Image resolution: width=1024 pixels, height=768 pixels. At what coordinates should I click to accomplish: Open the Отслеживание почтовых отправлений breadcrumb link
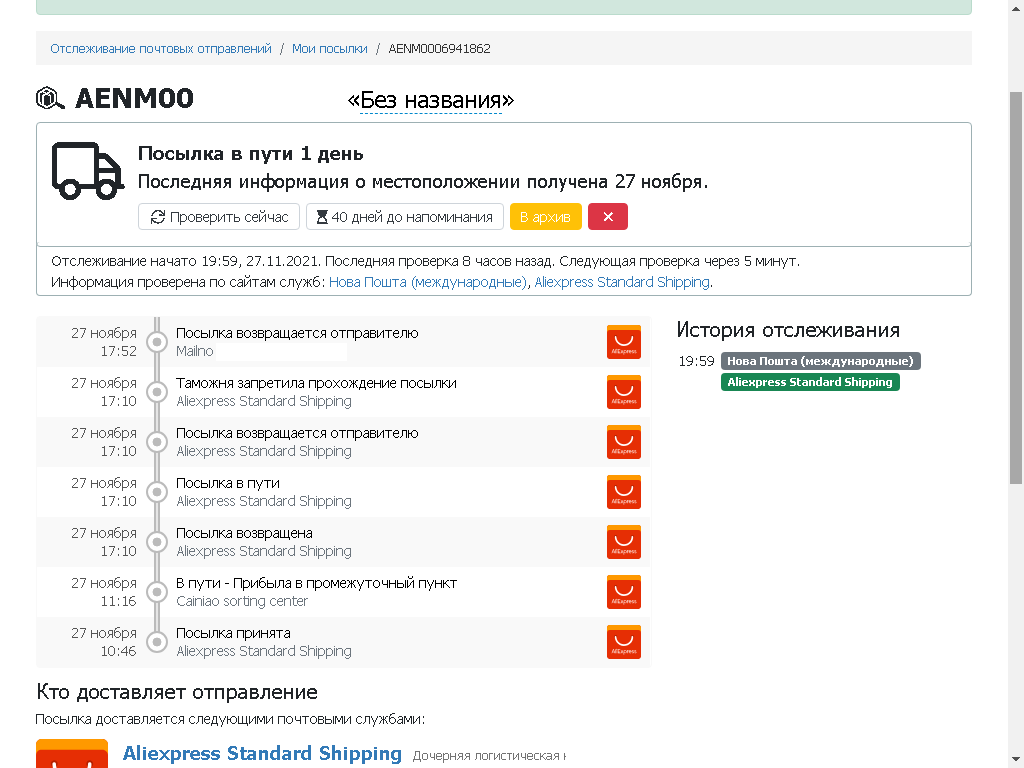tap(161, 48)
